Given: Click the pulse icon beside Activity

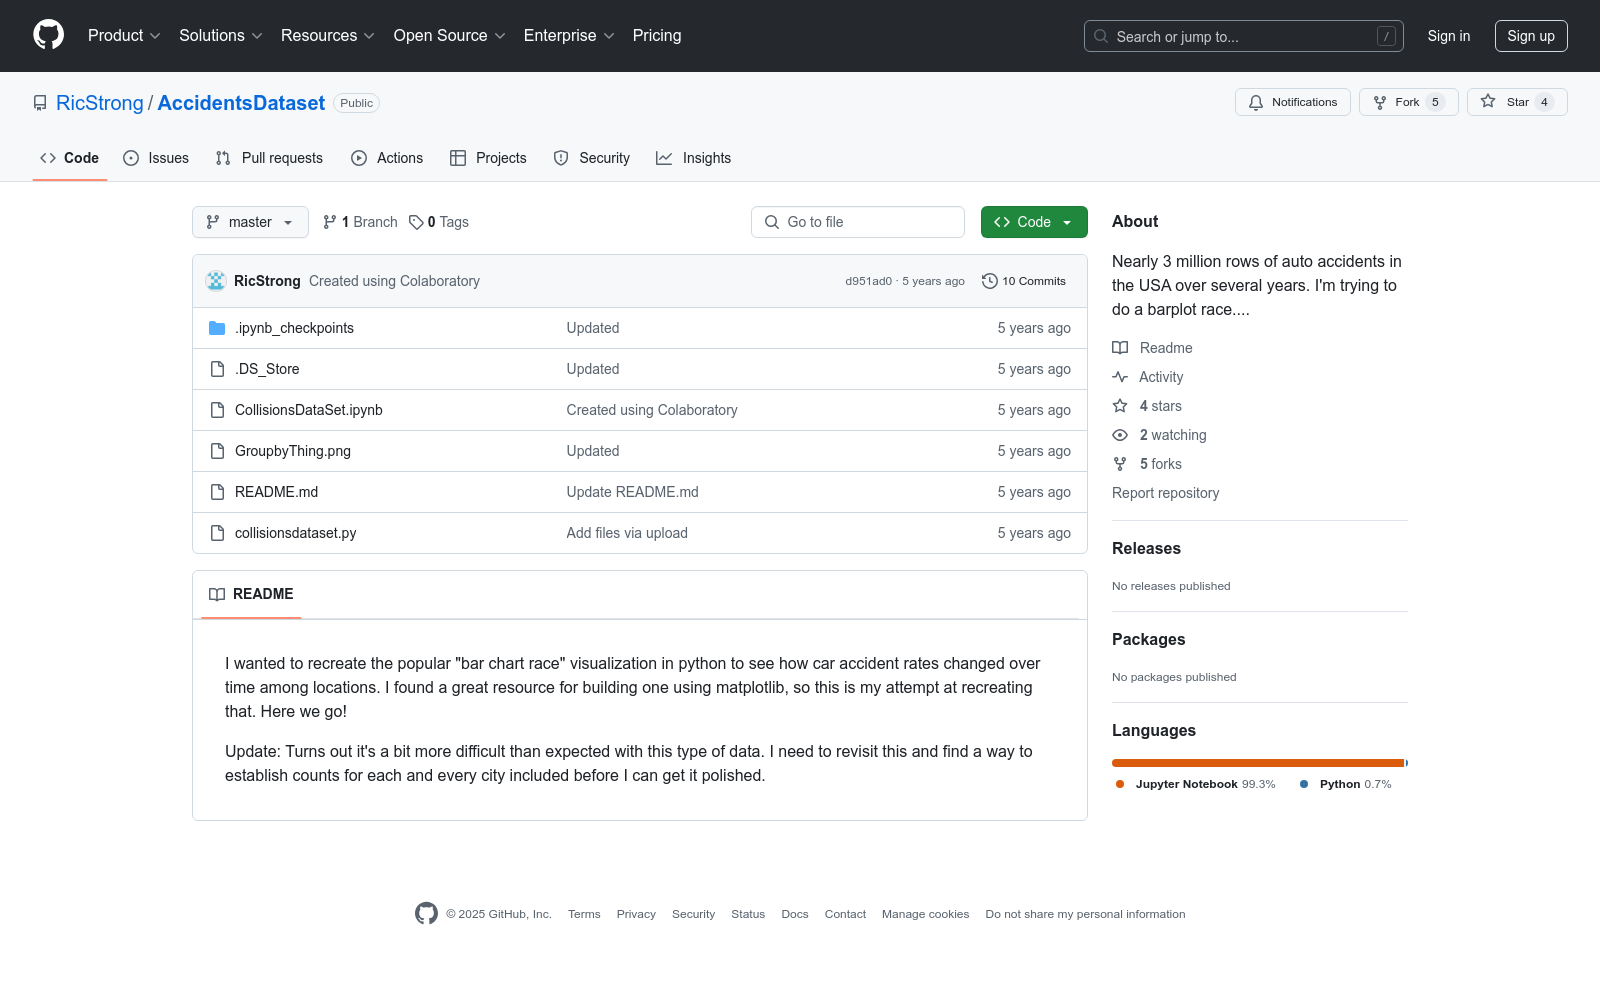Looking at the screenshot, I should tap(1120, 377).
